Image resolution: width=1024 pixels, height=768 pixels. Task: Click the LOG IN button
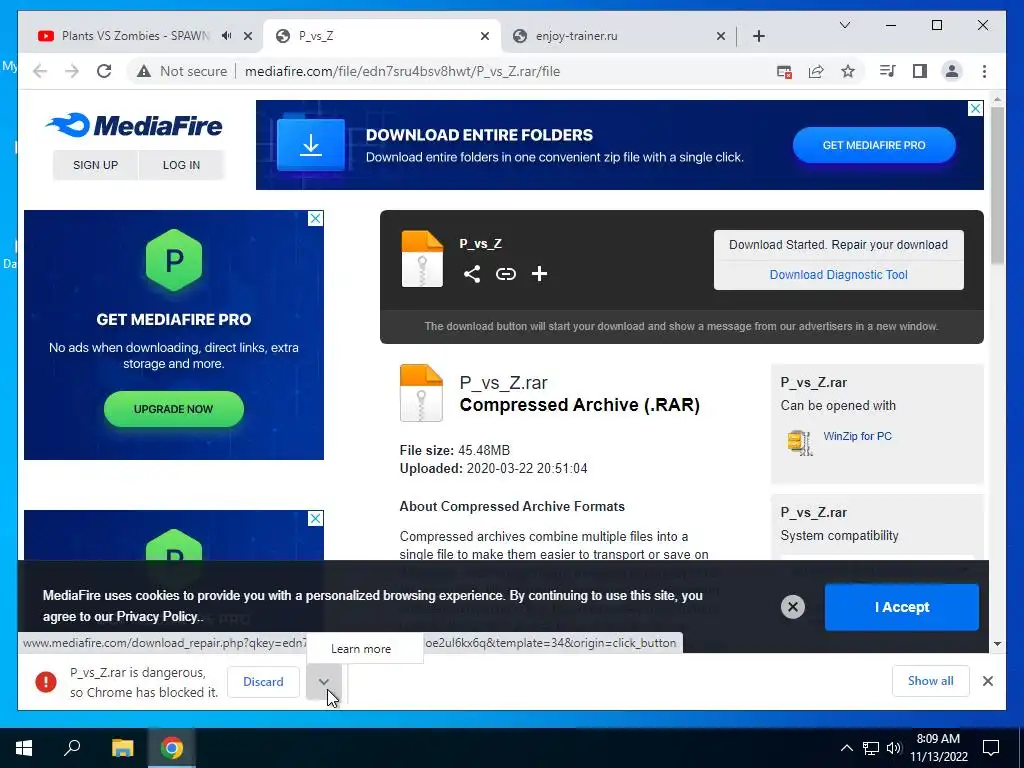tap(182, 165)
